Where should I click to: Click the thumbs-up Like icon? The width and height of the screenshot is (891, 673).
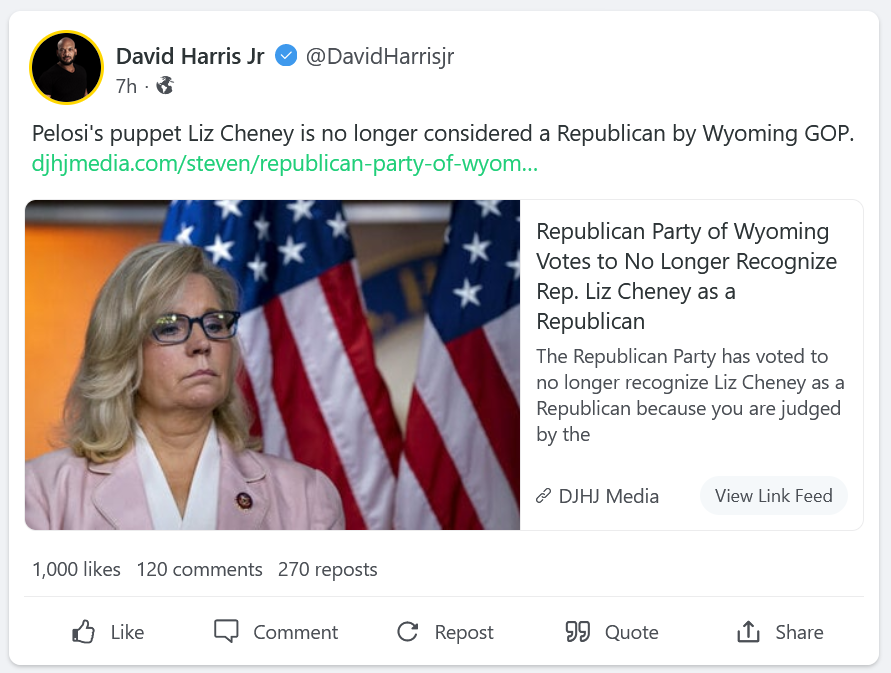click(84, 632)
